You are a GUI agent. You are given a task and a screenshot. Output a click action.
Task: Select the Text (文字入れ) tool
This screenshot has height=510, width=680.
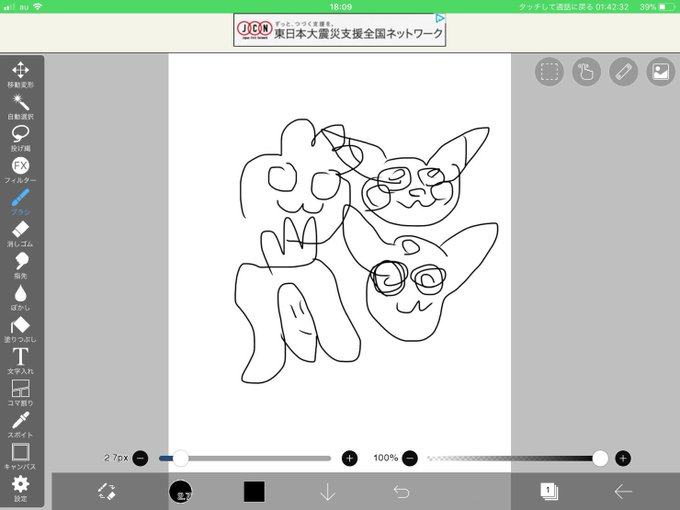20,361
